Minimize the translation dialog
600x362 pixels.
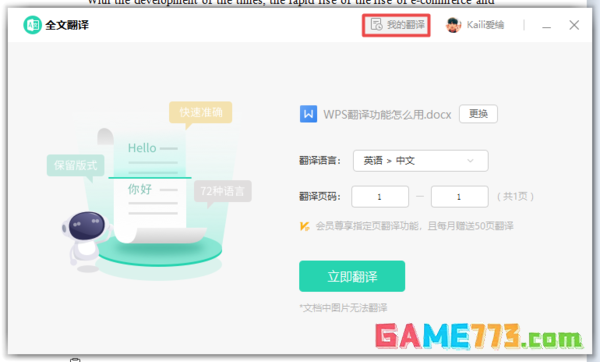(546, 26)
